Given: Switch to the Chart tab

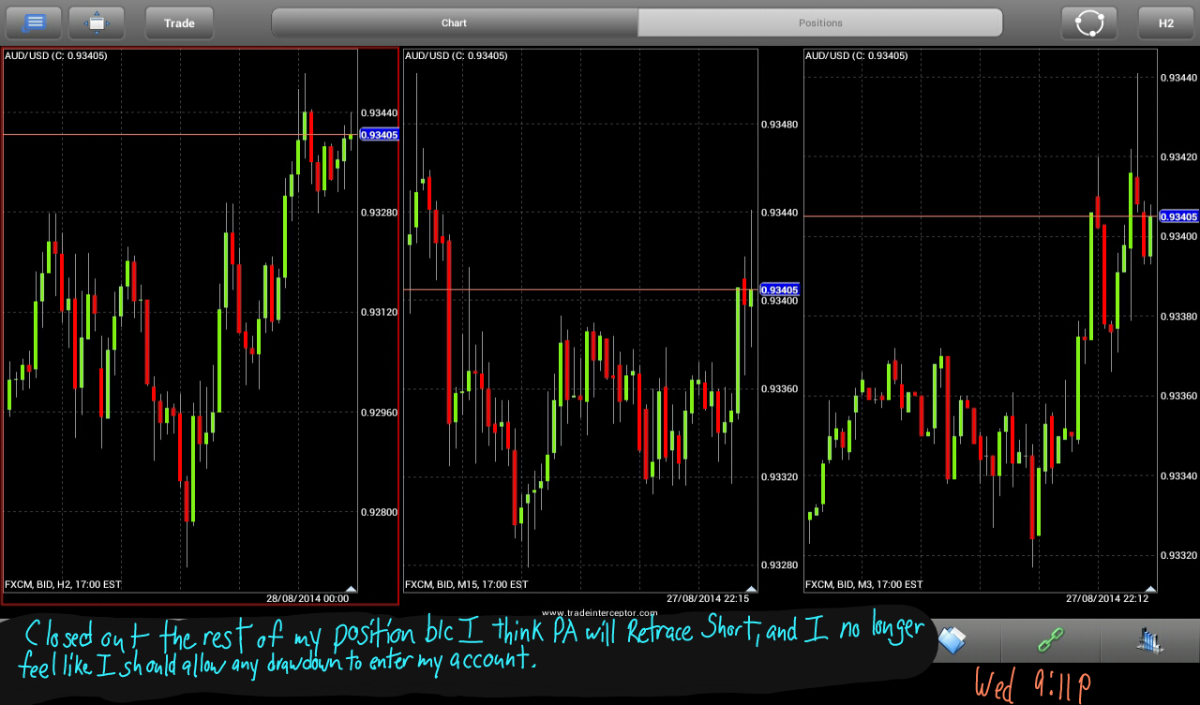Looking at the screenshot, I should click(x=455, y=22).
